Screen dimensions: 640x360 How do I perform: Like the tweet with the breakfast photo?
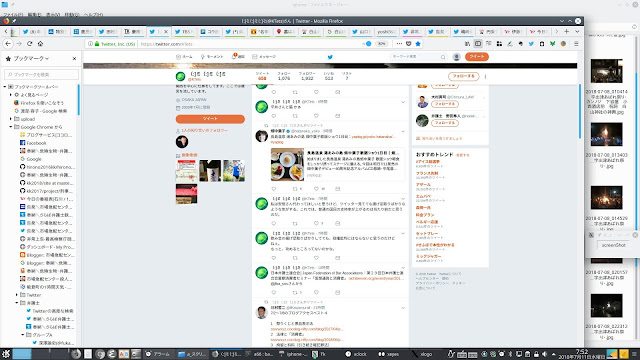click(x=316, y=189)
